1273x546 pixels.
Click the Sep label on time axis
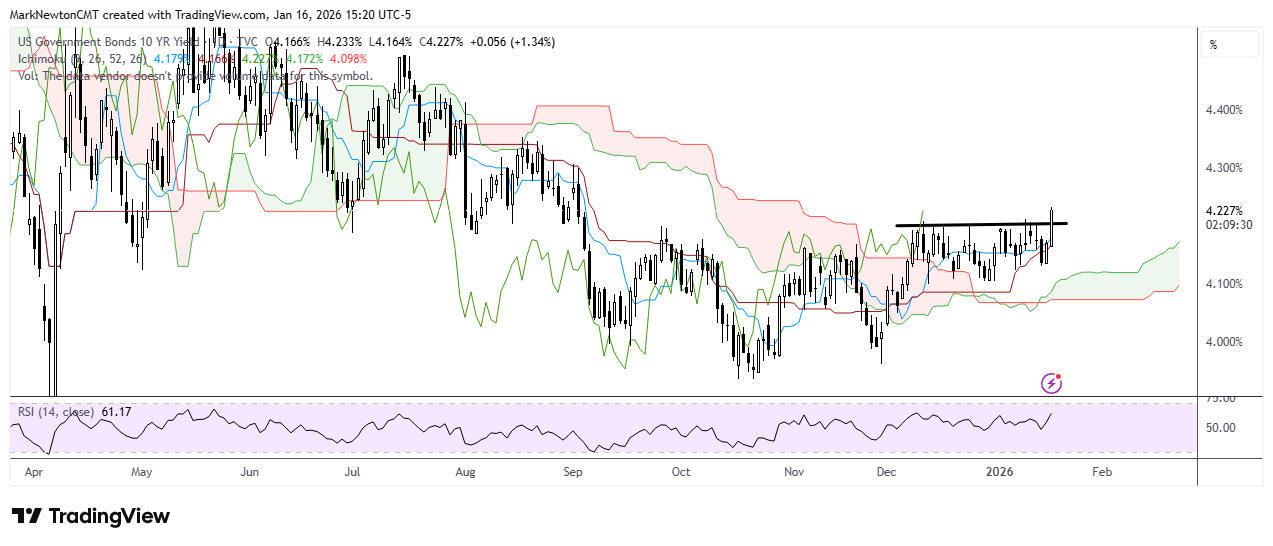coord(572,470)
